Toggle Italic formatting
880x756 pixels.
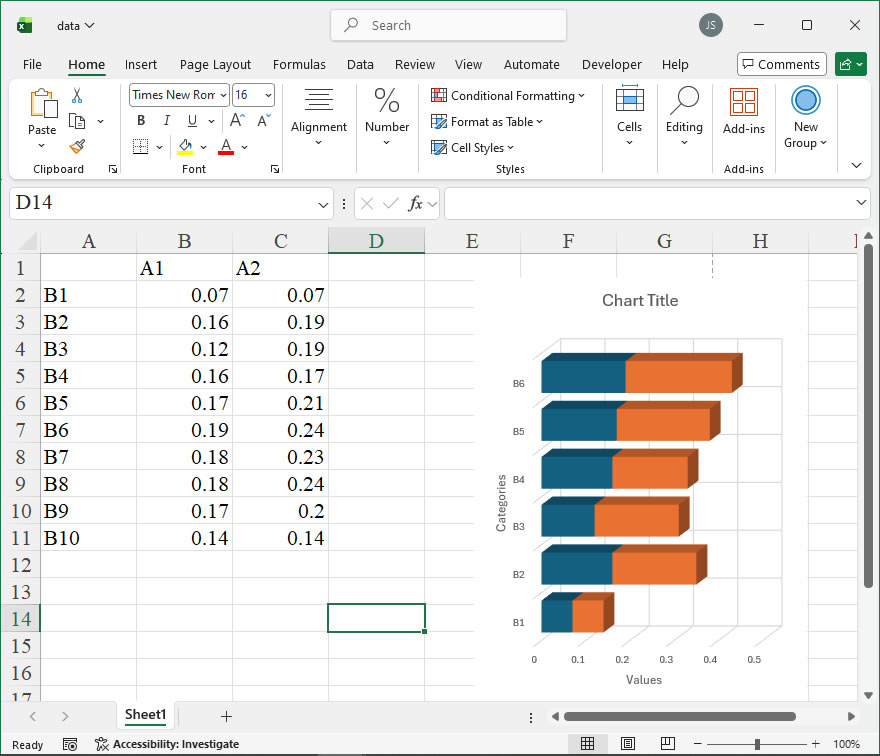point(166,121)
